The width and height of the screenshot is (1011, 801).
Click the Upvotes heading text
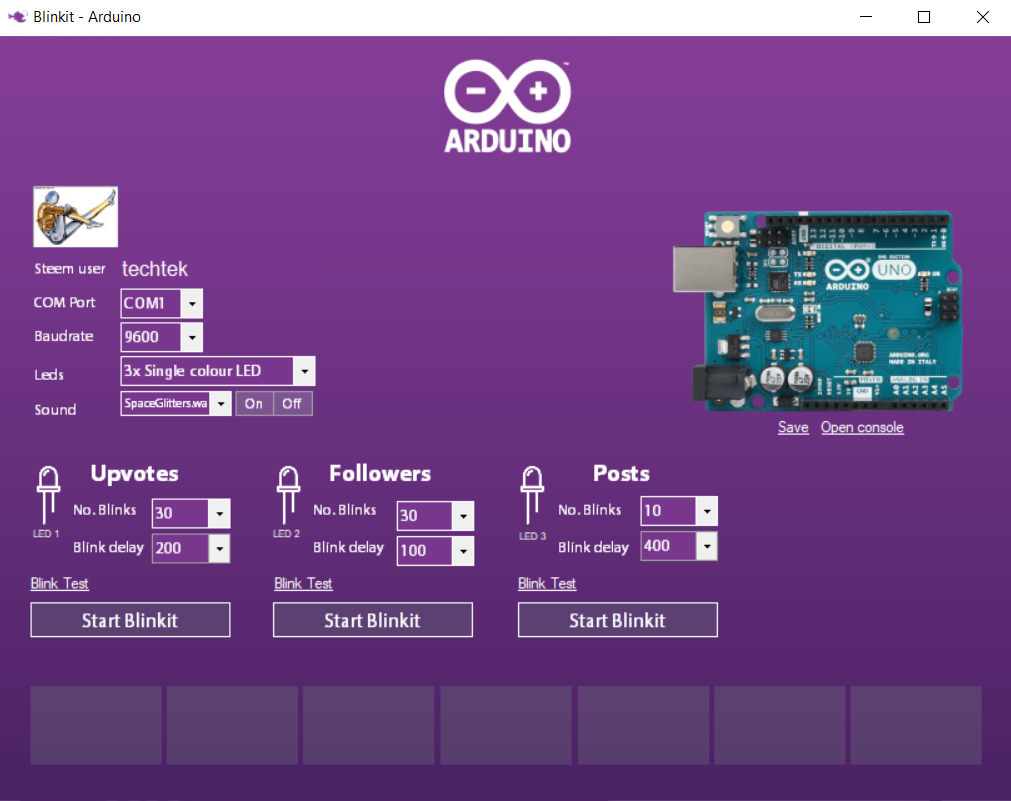[134, 473]
